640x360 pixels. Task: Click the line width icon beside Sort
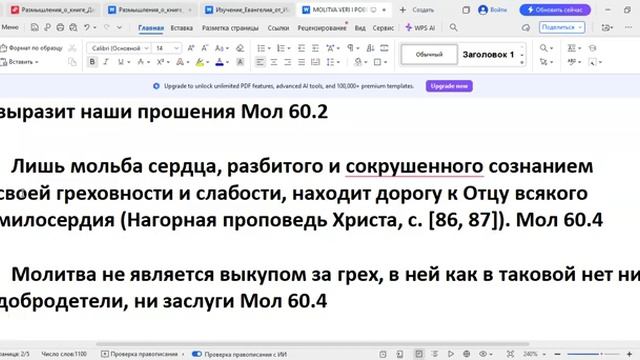pos(384,48)
